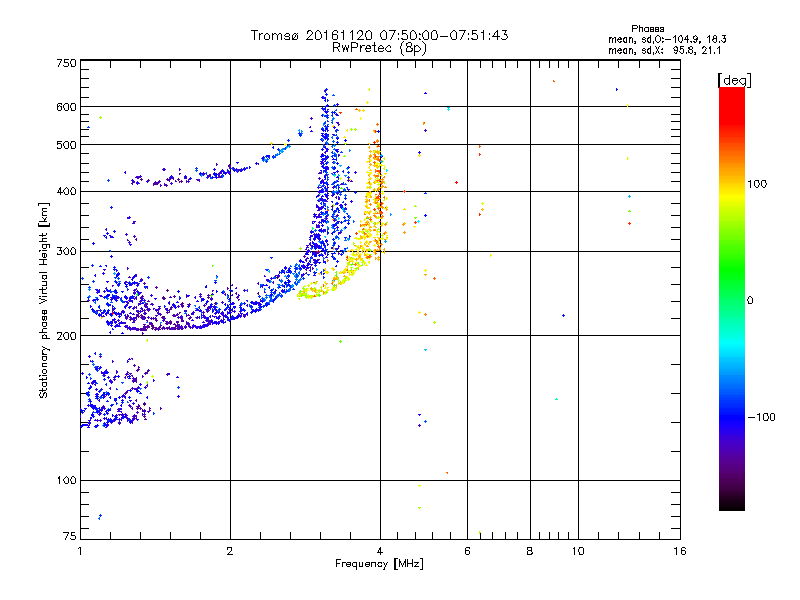Click the y-axis tick label '600'
Viewport: 800px width, 600px height.
67,107
